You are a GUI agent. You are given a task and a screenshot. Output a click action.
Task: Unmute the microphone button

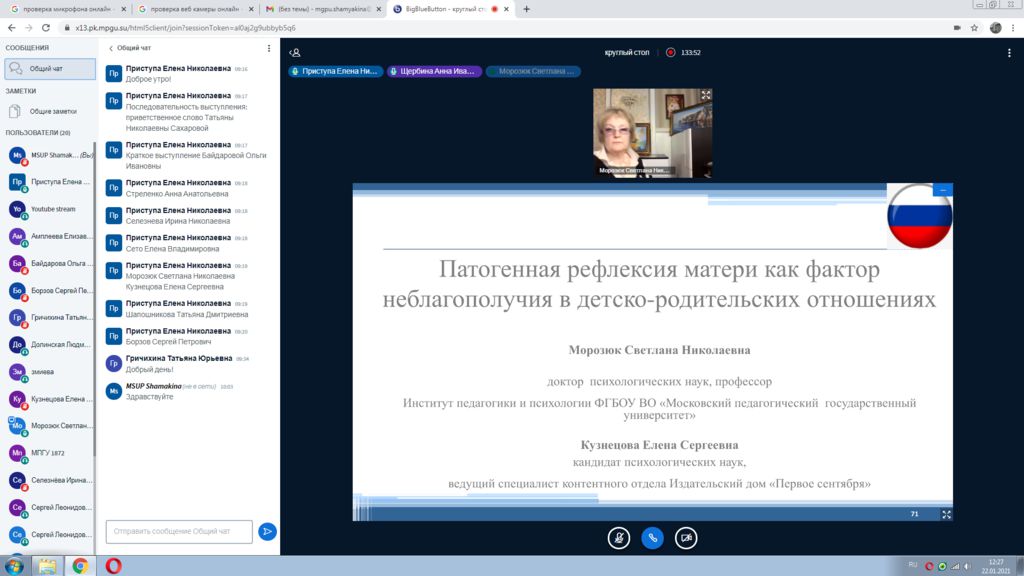click(619, 537)
